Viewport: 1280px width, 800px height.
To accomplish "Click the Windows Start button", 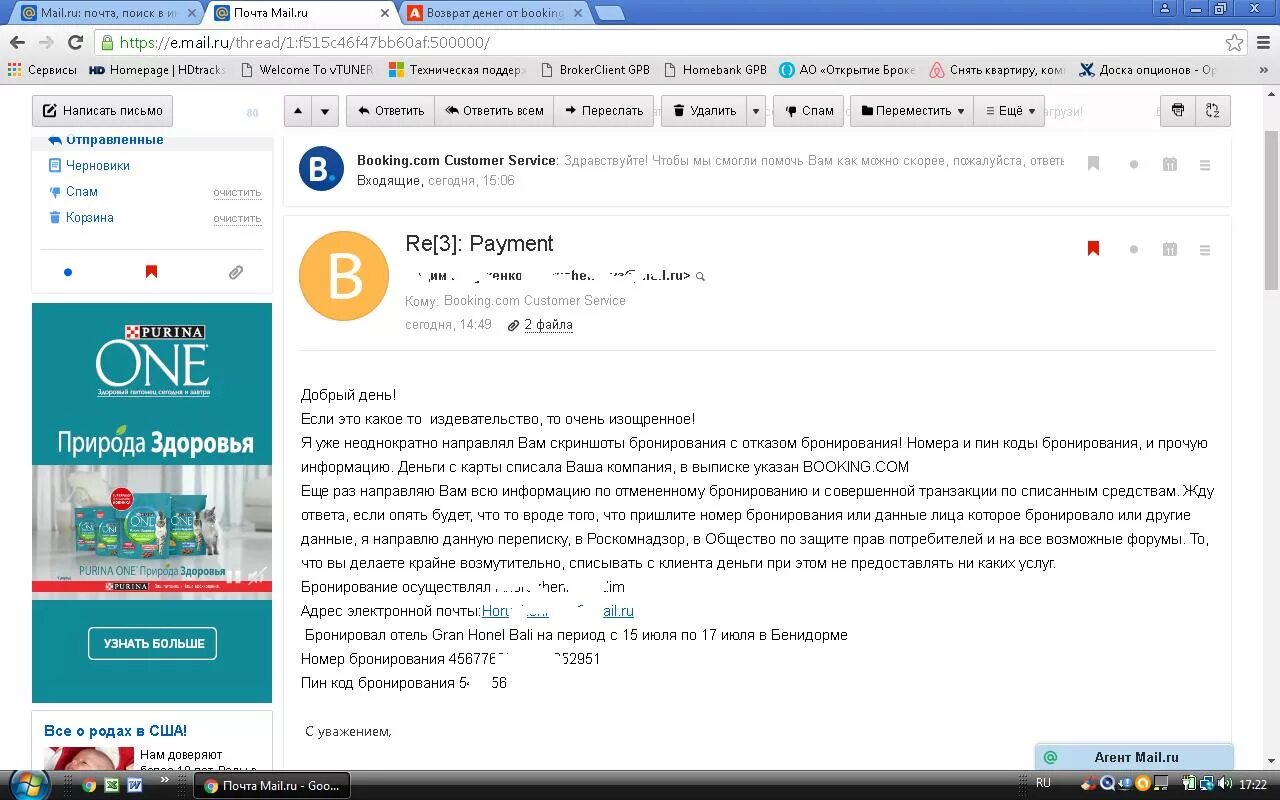I will [30, 783].
